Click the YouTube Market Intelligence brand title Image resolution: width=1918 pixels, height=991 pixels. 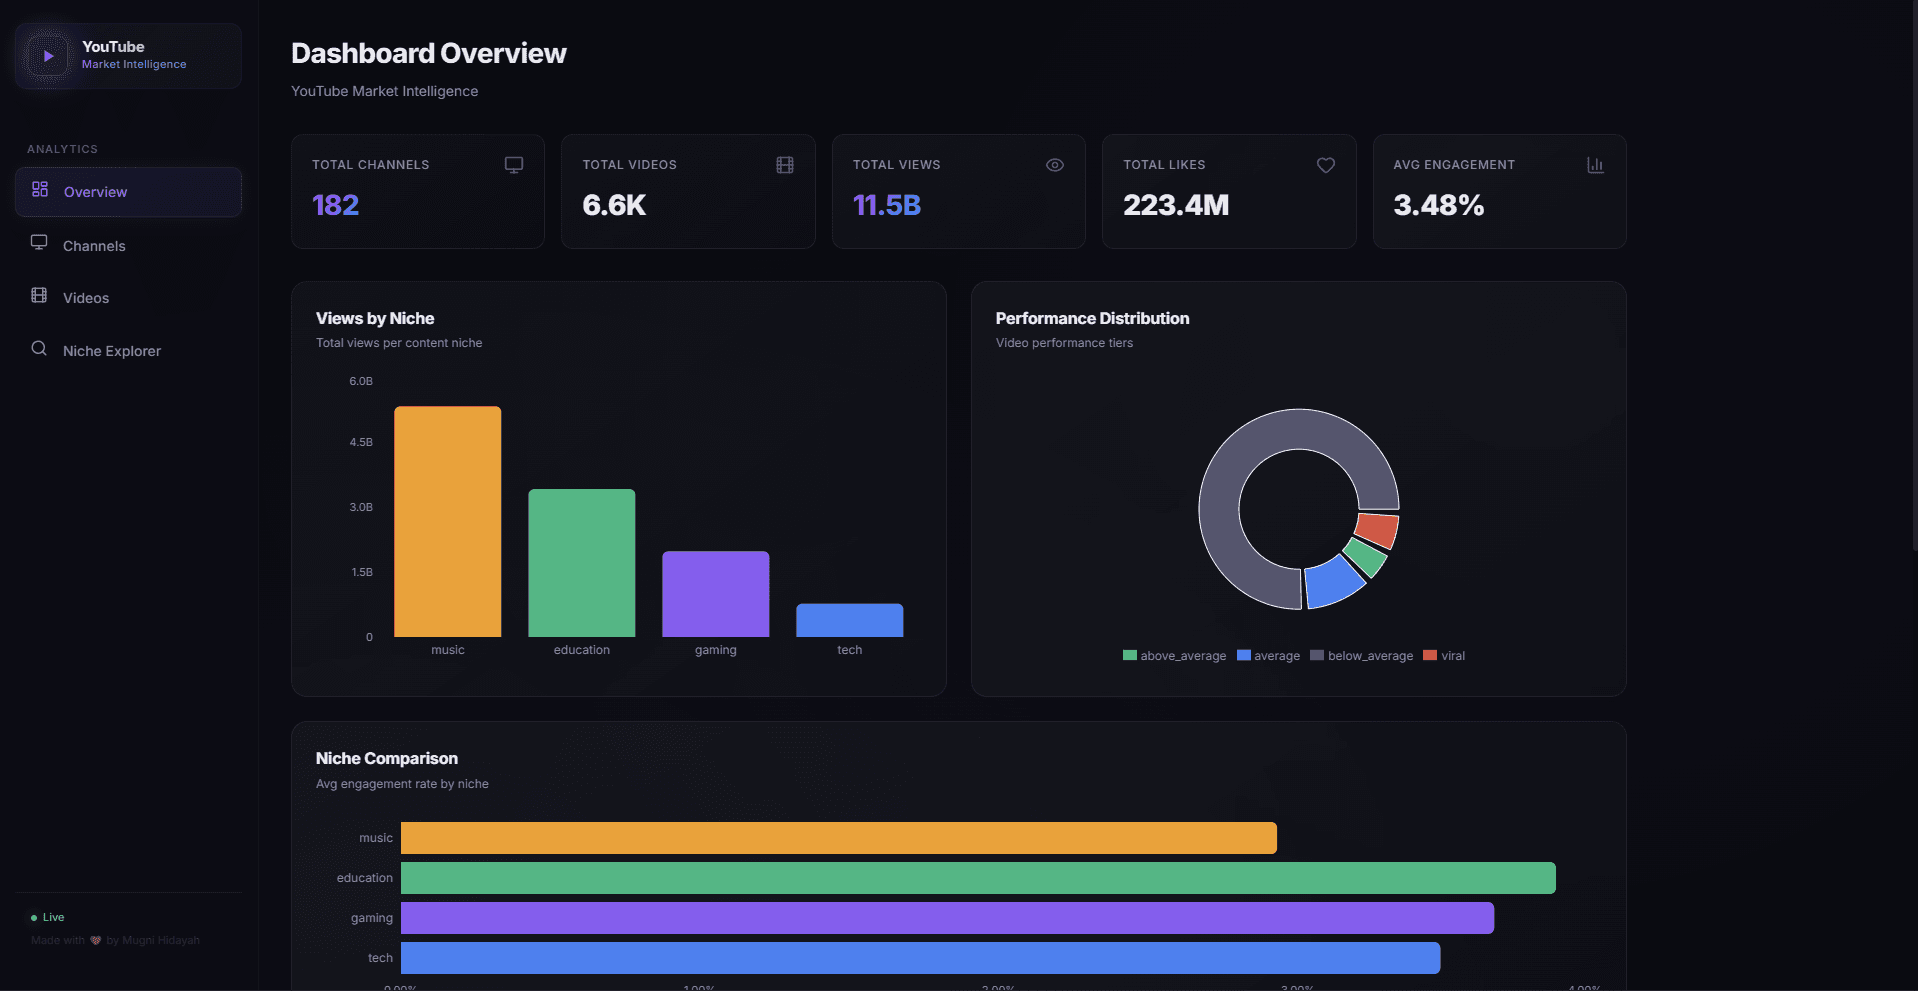pyautogui.click(x=134, y=55)
